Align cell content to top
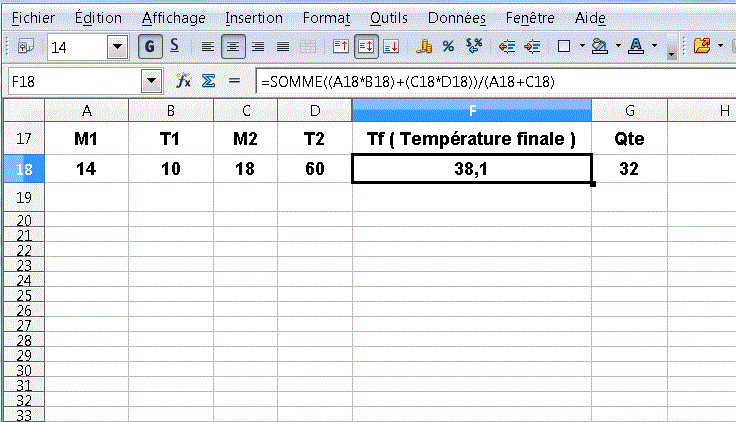The height and width of the screenshot is (422, 736). pos(340,46)
